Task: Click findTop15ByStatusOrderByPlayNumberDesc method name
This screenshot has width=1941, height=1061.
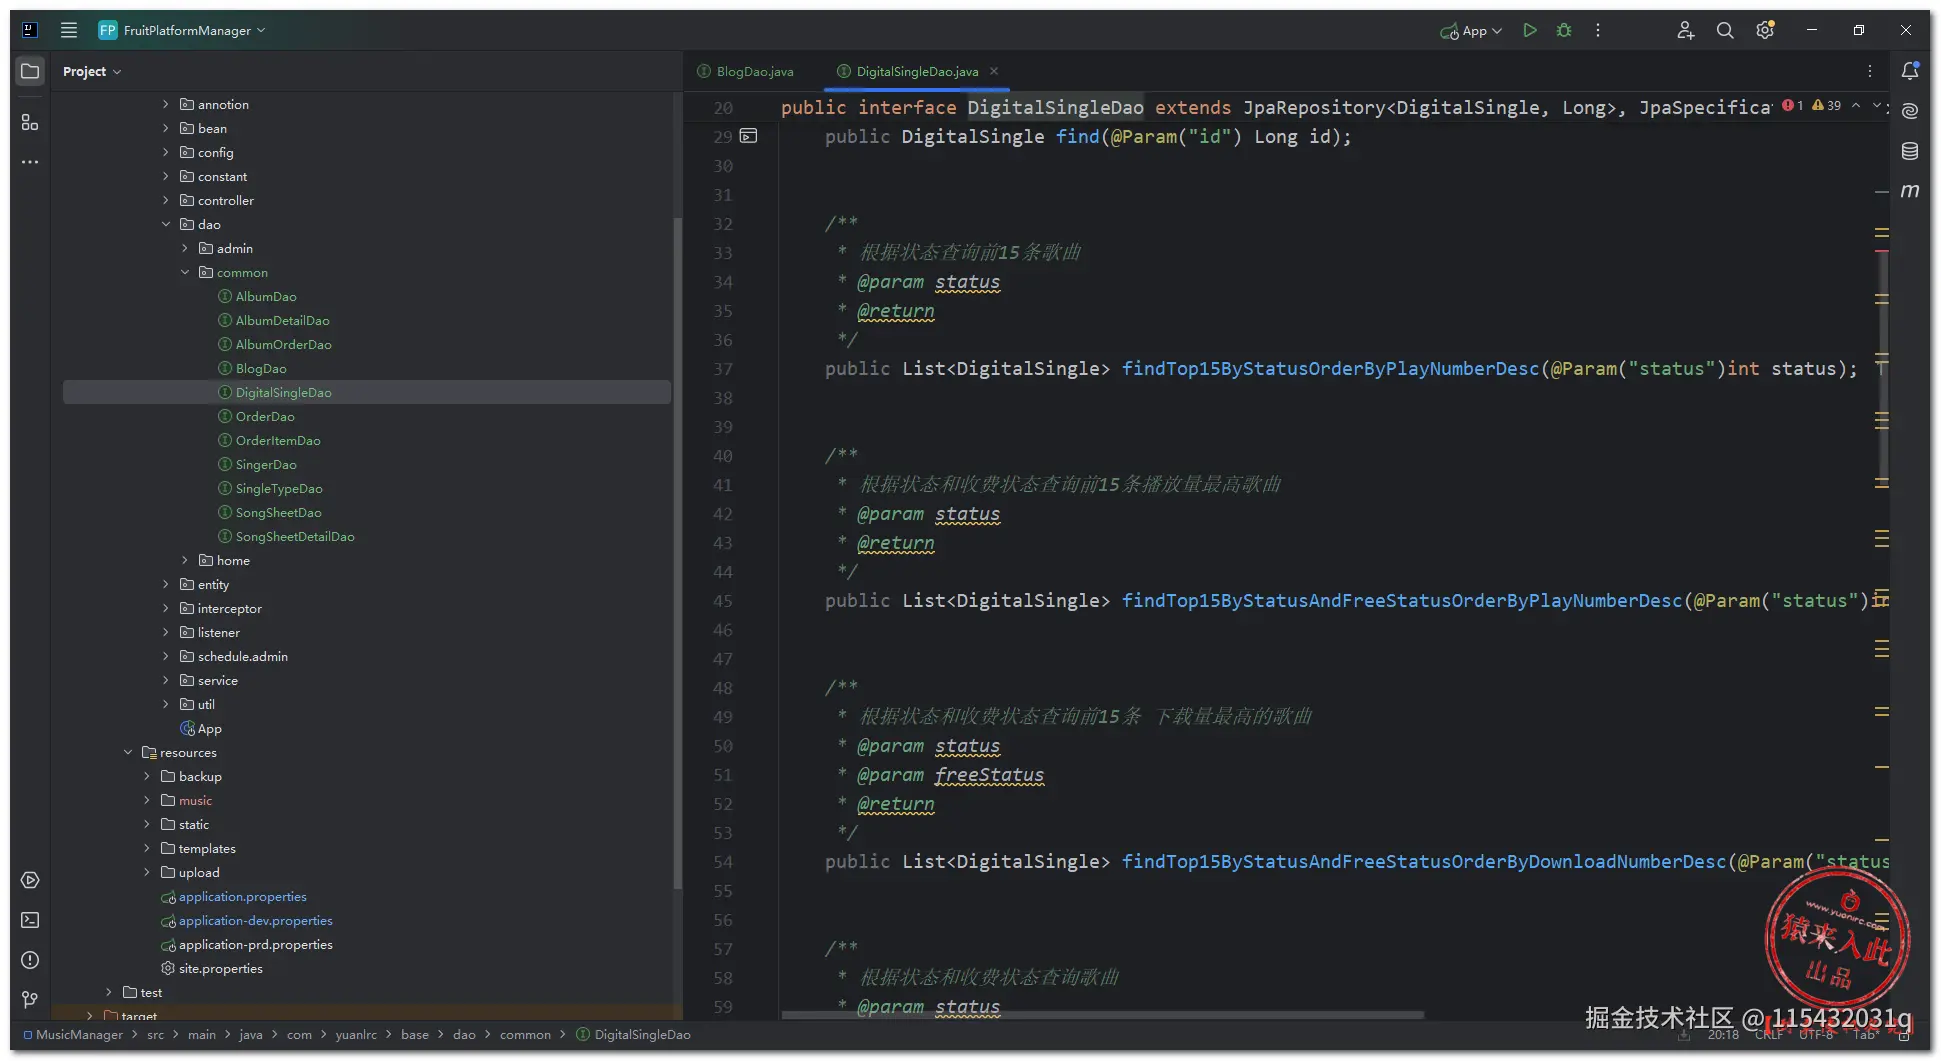Action: pos(1330,368)
